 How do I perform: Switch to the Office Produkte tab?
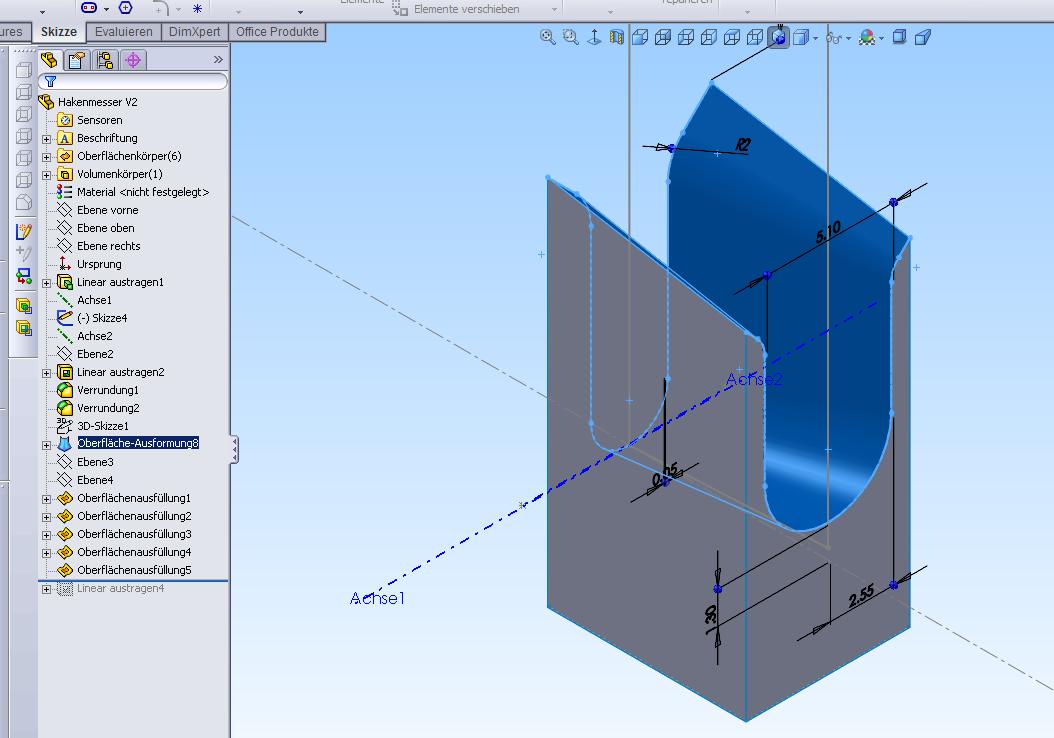point(277,32)
